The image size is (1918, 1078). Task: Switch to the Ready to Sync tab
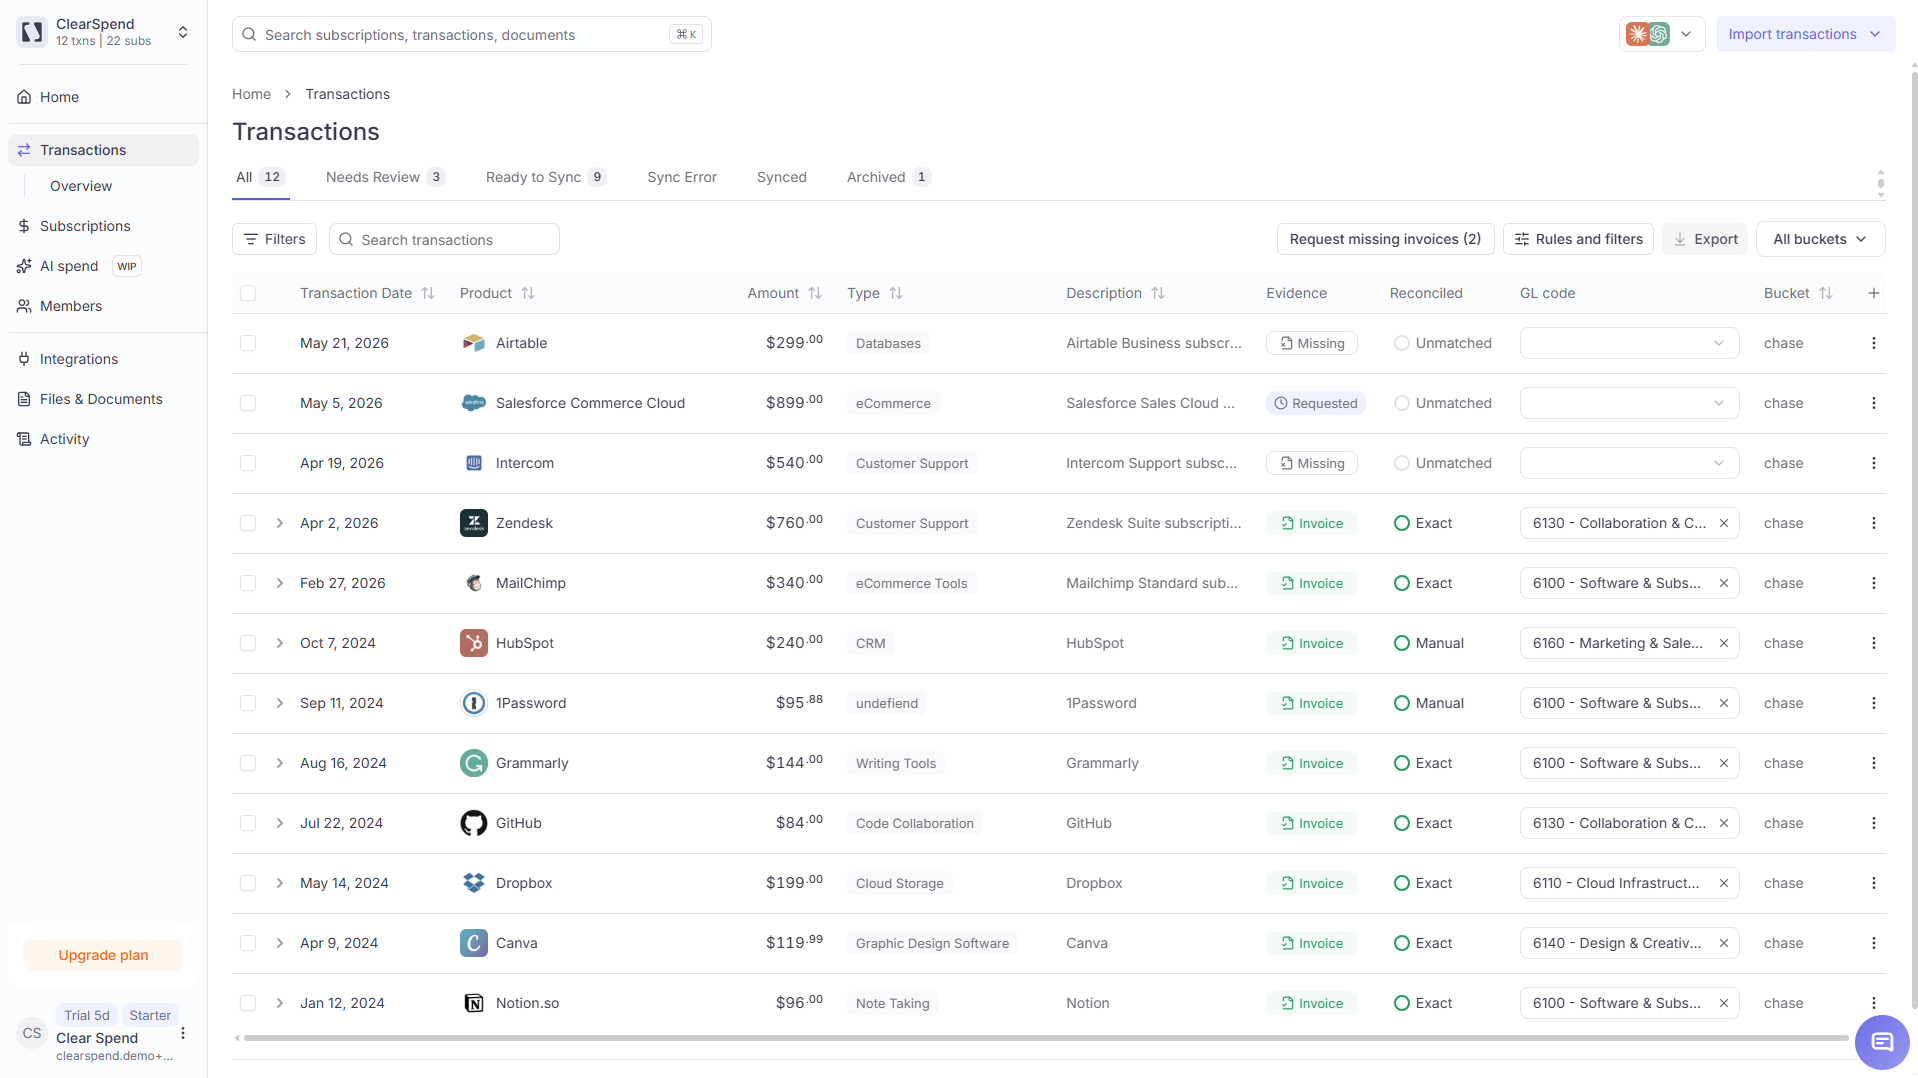[546, 177]
